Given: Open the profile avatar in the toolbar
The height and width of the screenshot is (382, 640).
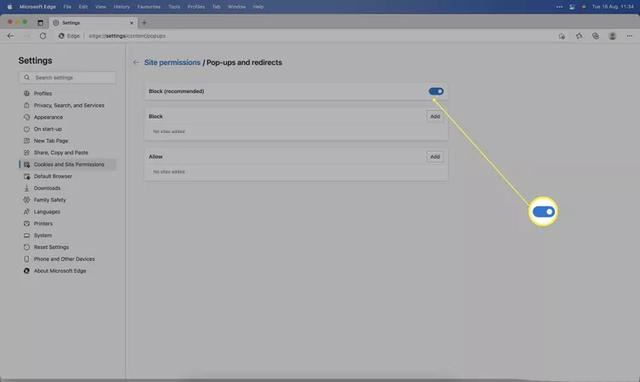Looking at the screenshot, I should pos(612,36).
